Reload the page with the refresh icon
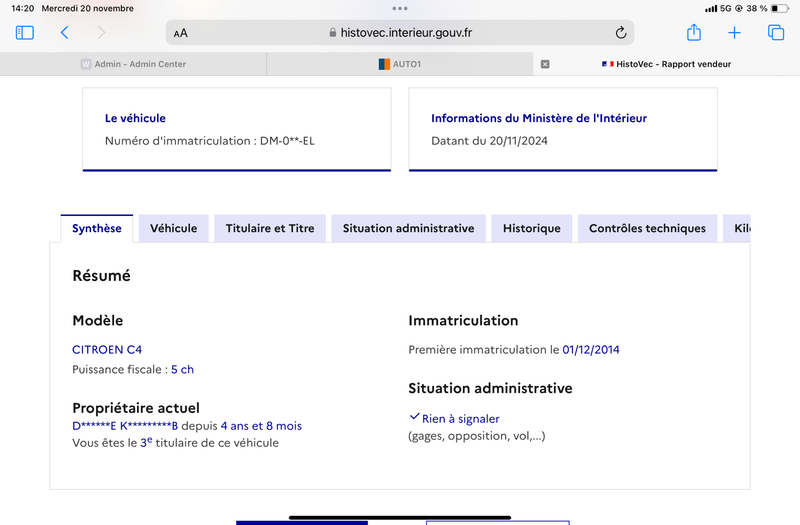The image size is (800, 525). [x=620, y=33]
